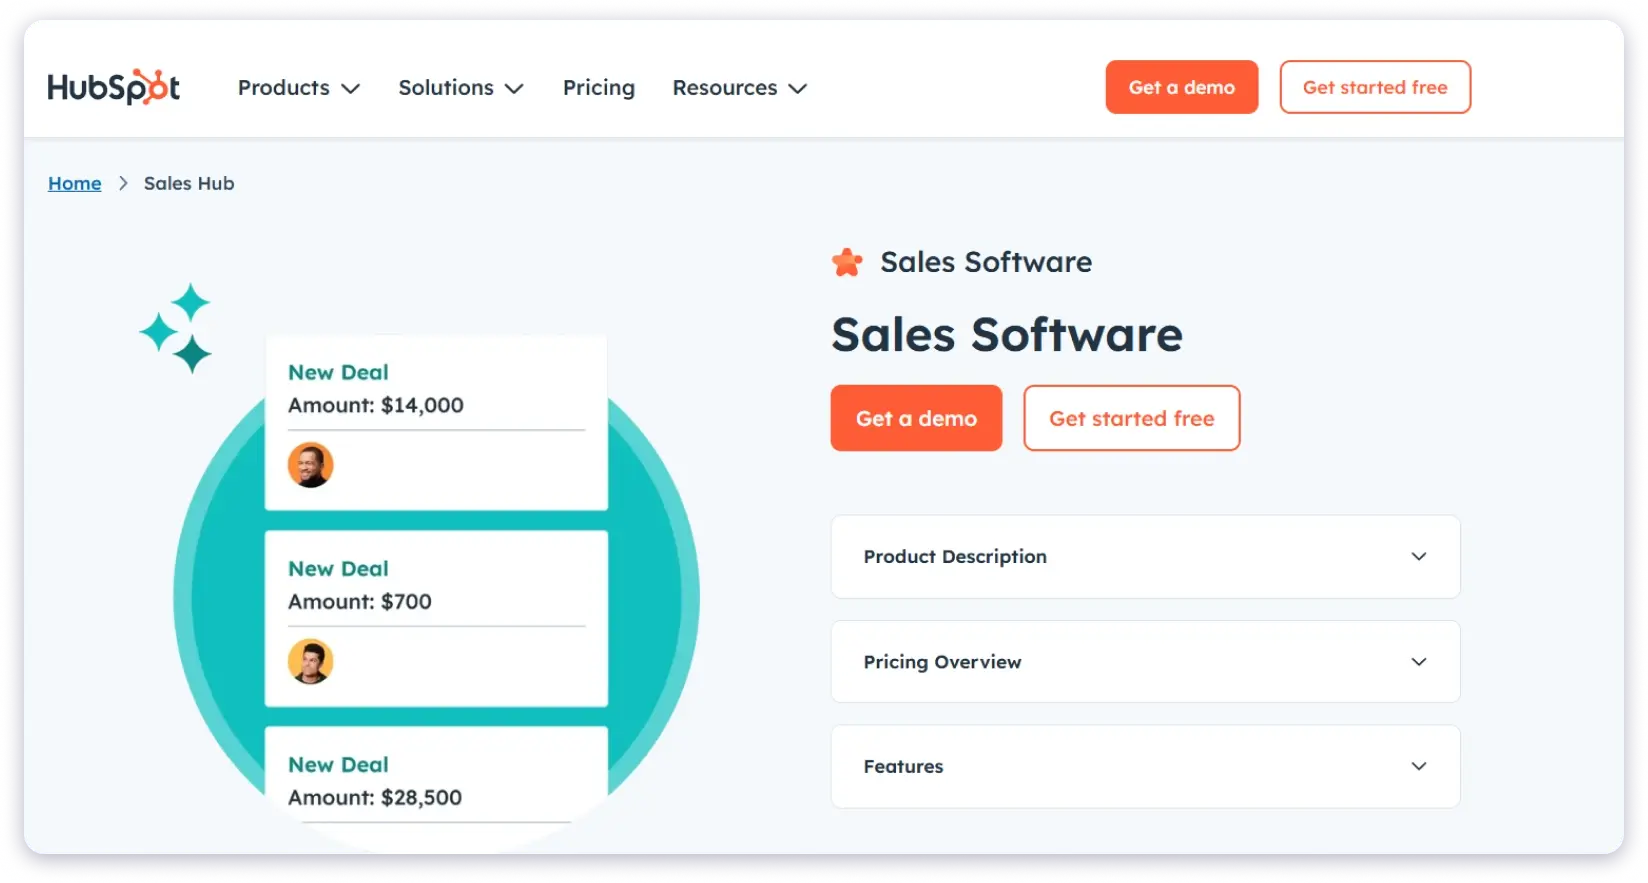Expand the Pricing Overview accordion
The width and height of the screenshot is (1648, 883).
[x=1145, y=662]
